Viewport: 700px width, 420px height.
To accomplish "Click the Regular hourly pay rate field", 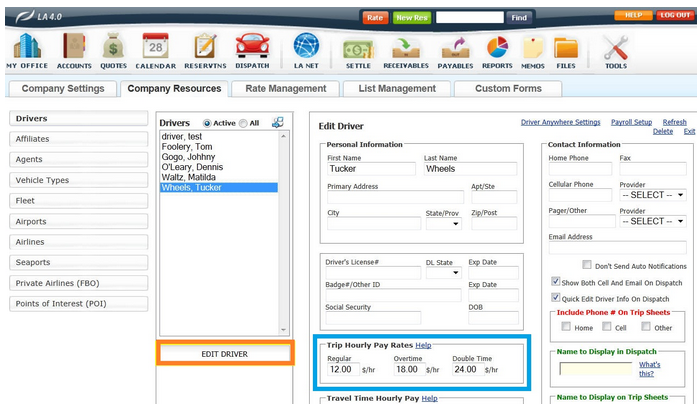I will (343, 369).
